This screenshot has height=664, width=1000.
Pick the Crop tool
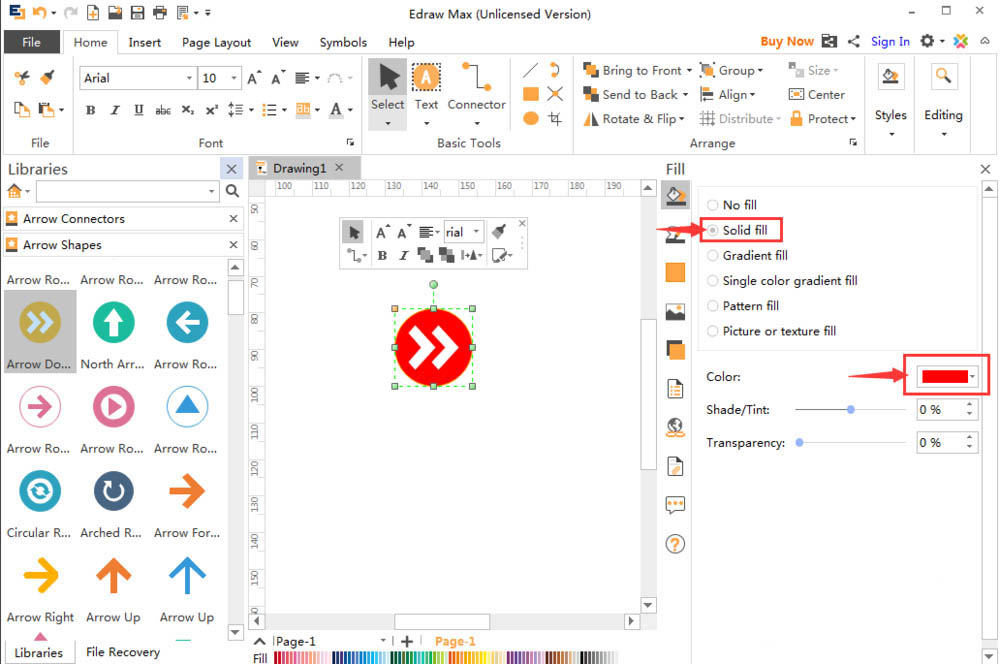pos(555,119)
